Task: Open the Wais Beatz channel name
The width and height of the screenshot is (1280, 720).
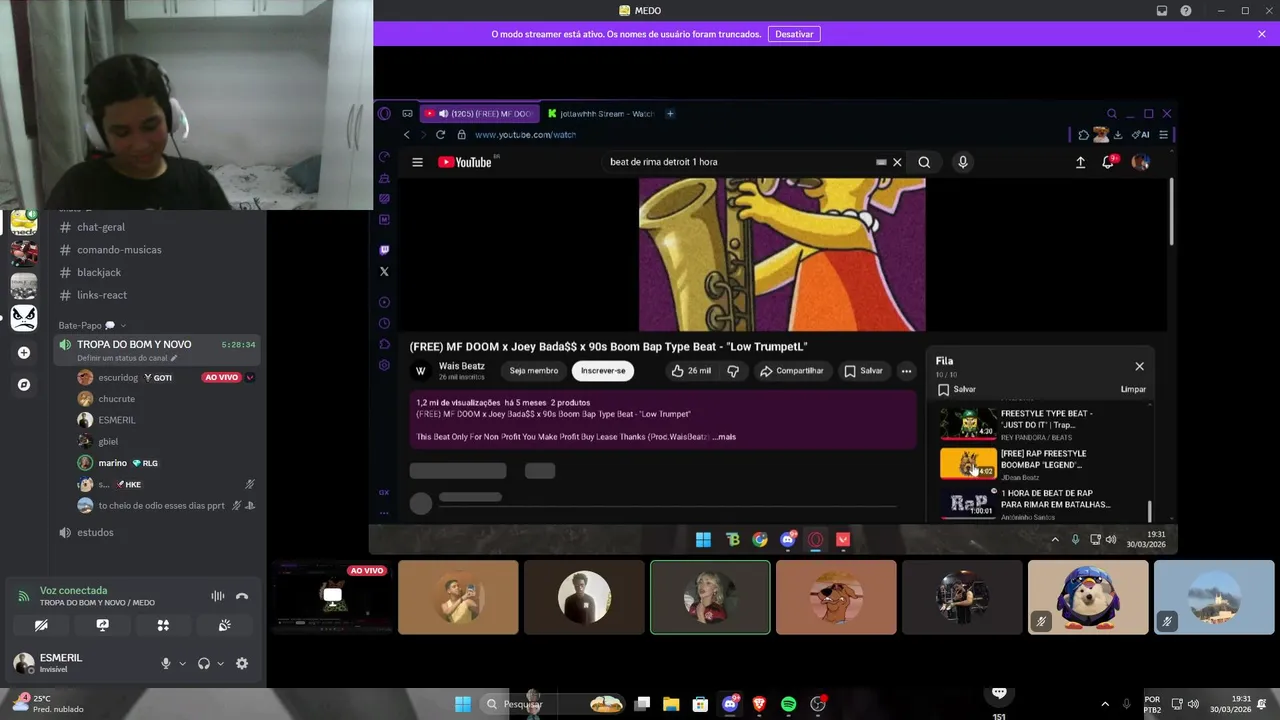Action: coord(461,366)
